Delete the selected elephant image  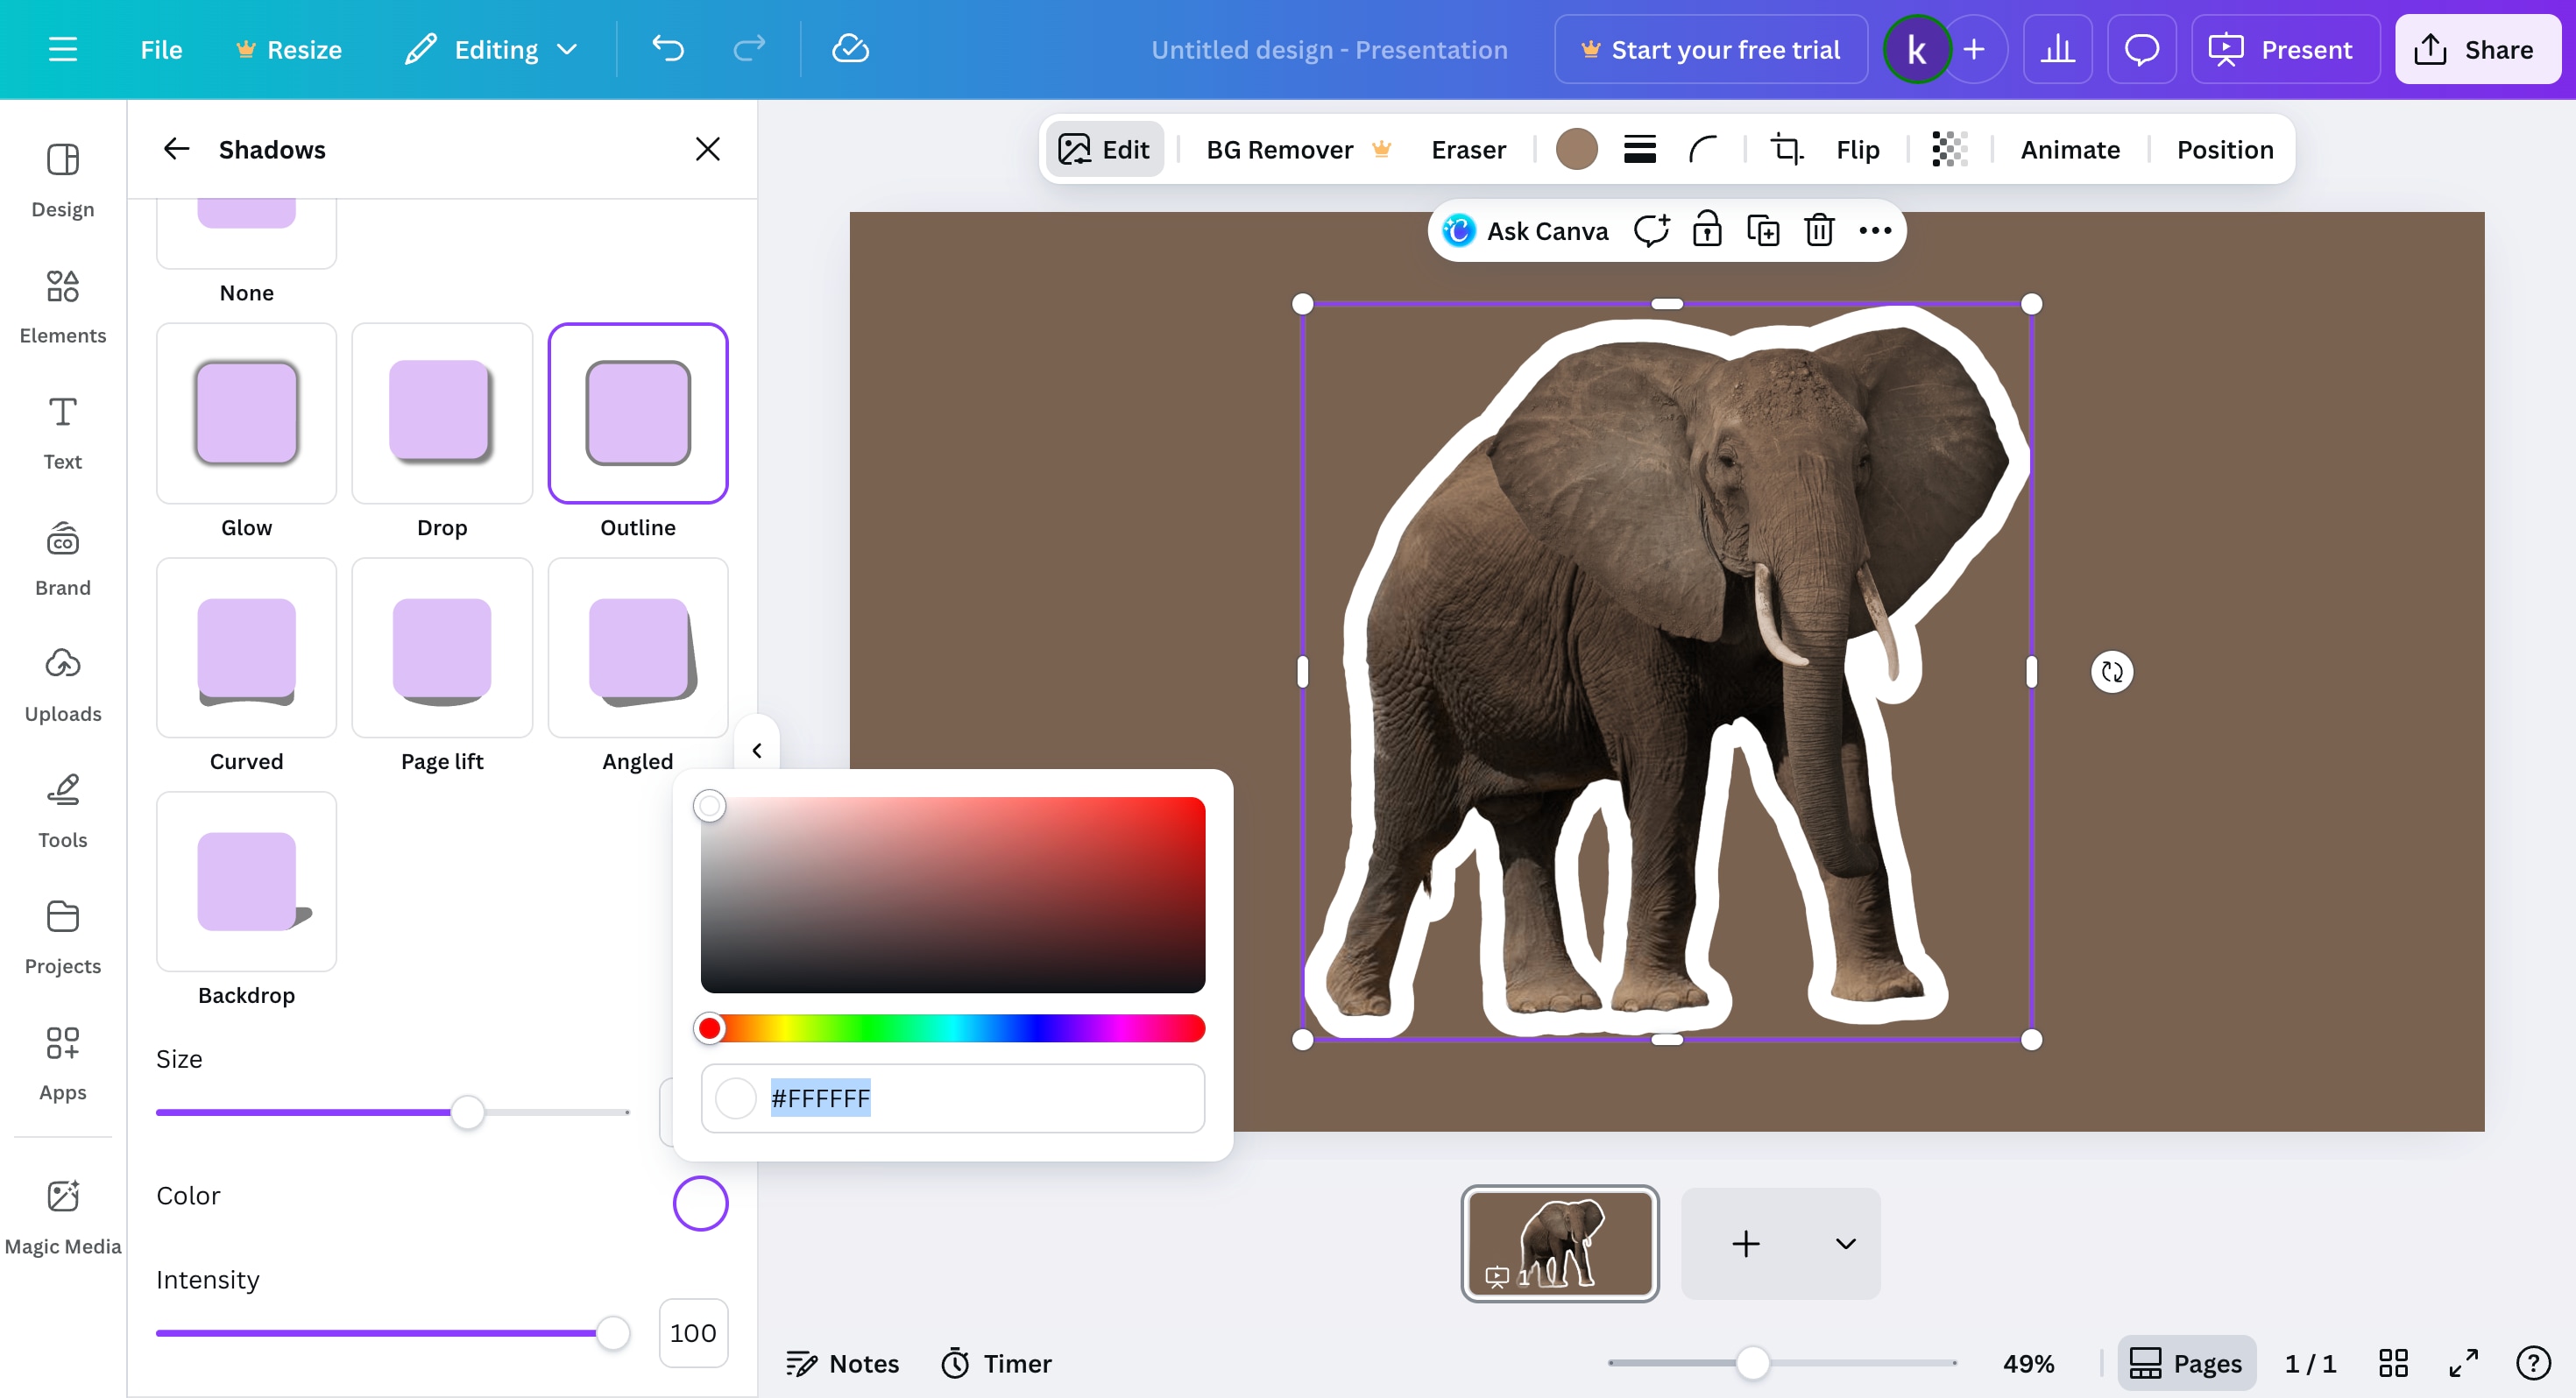(1818, 229)
